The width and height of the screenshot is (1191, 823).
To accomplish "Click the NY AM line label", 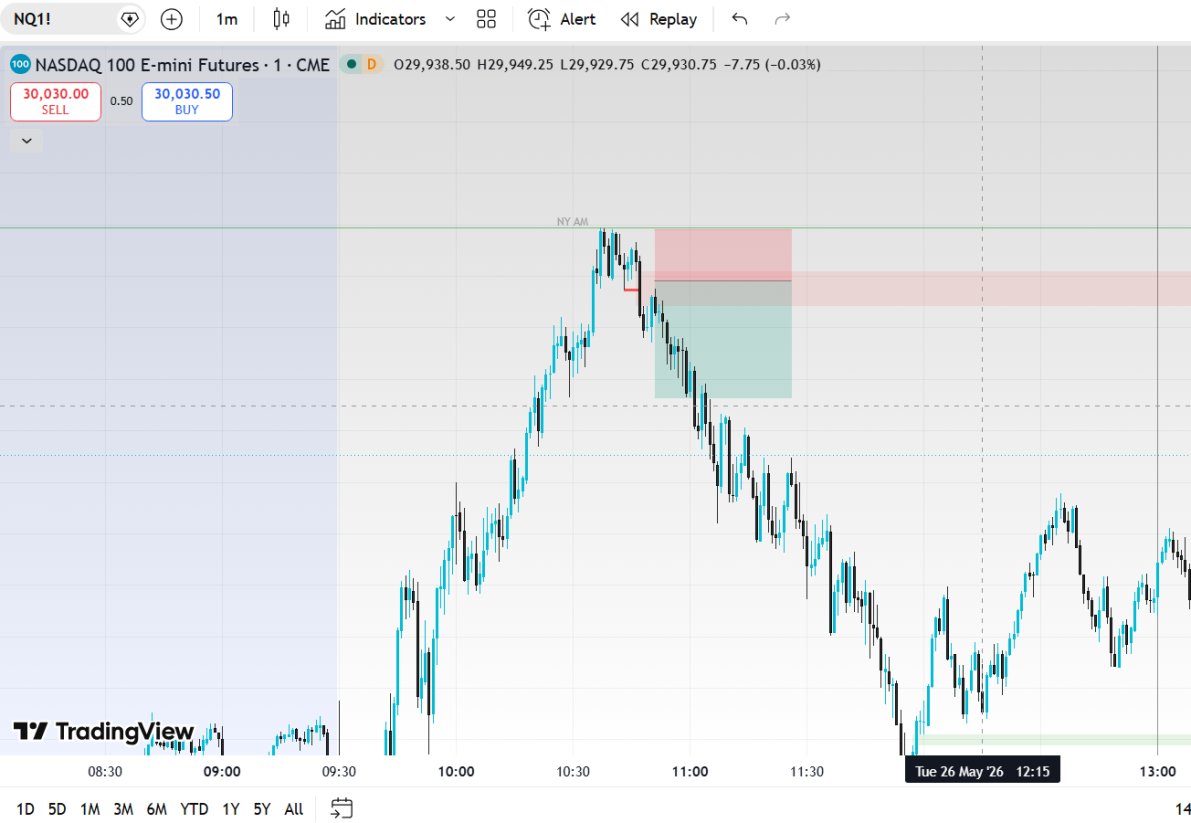I will 572,222.
